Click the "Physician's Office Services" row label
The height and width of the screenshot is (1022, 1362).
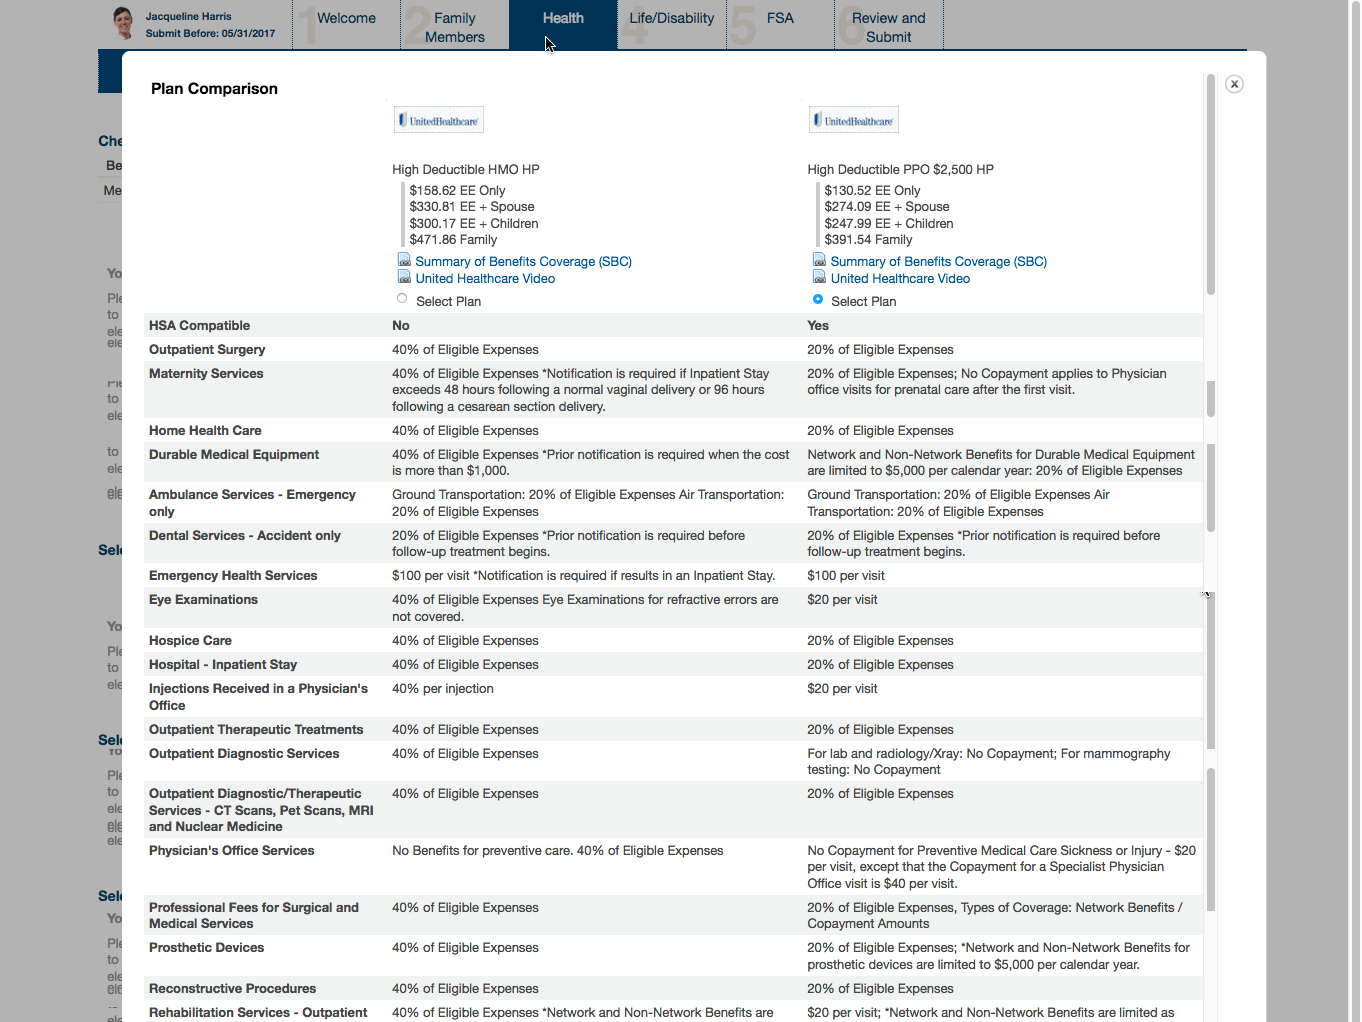pyautogui.click(x=231, y=850)
